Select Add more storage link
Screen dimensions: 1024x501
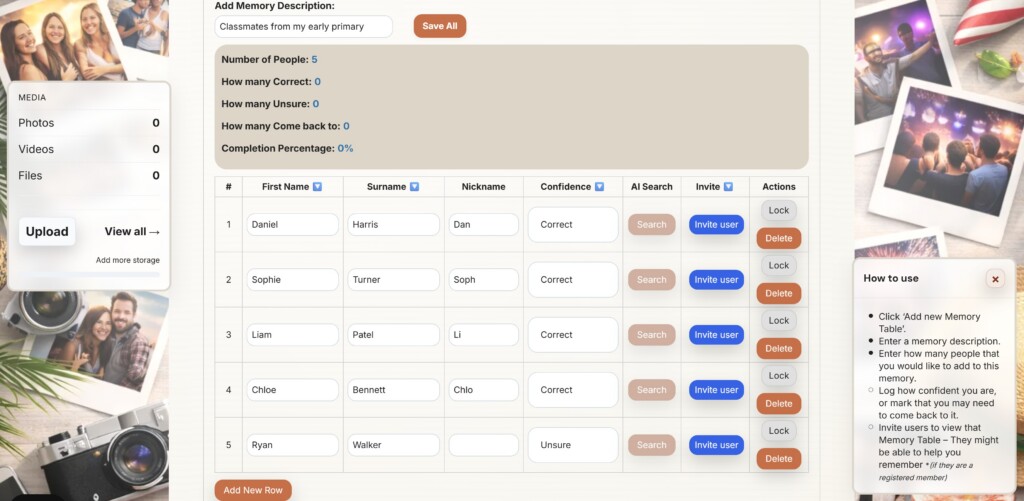[x=127, y=260]
